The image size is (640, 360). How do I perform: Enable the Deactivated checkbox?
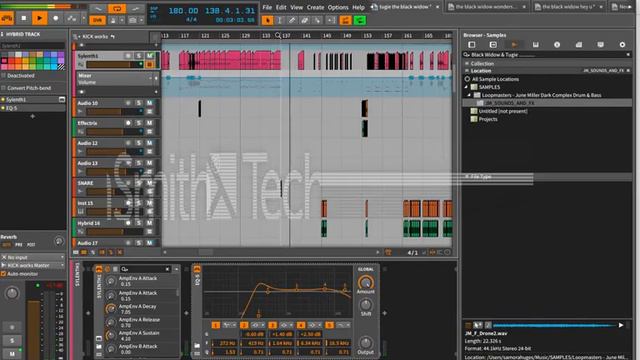click(x=4, y=76)
